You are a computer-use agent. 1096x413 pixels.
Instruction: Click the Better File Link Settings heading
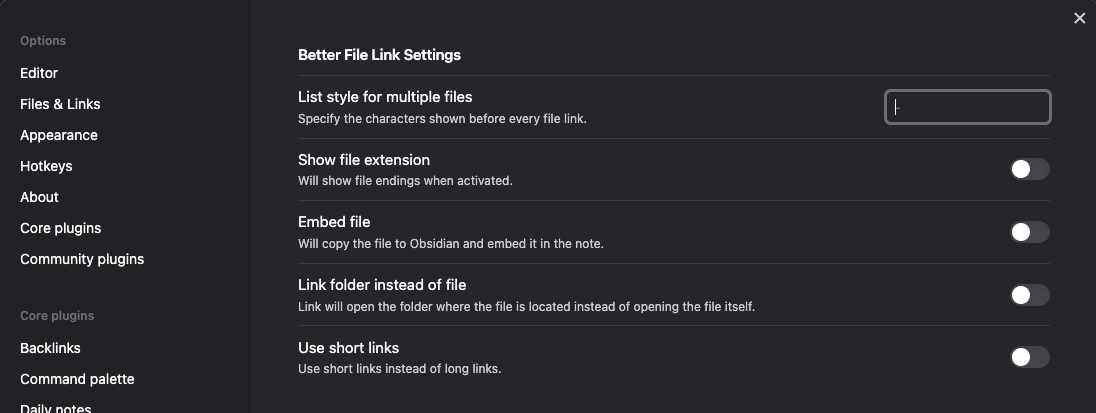(x=379, y=55)
